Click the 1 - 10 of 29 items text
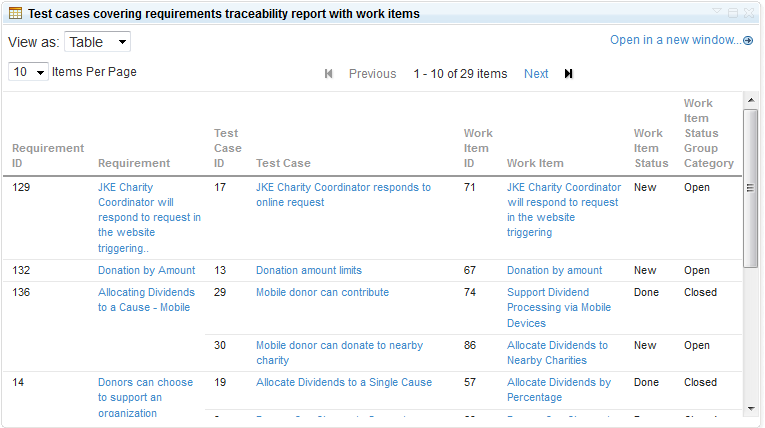The width and height of the screenshot is (765, 428). (460, 74)
